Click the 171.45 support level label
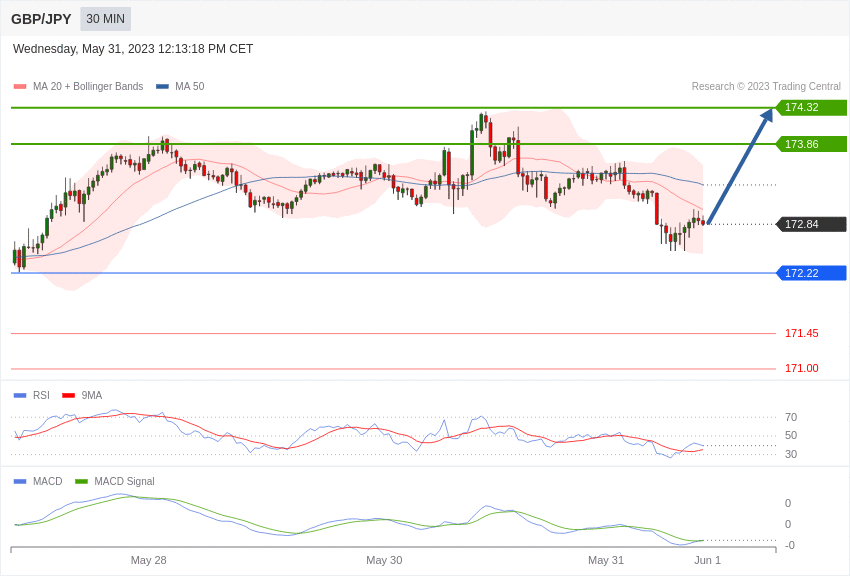 (801, 333)
